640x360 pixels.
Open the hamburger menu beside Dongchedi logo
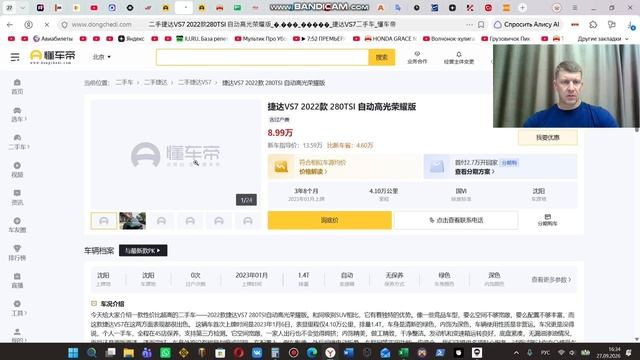point(15,57)
